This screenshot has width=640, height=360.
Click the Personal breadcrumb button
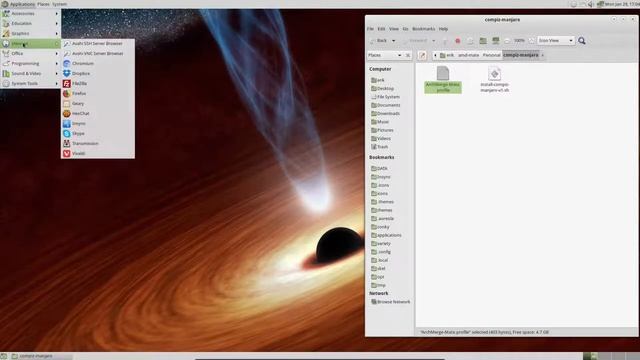pos(491,55)
